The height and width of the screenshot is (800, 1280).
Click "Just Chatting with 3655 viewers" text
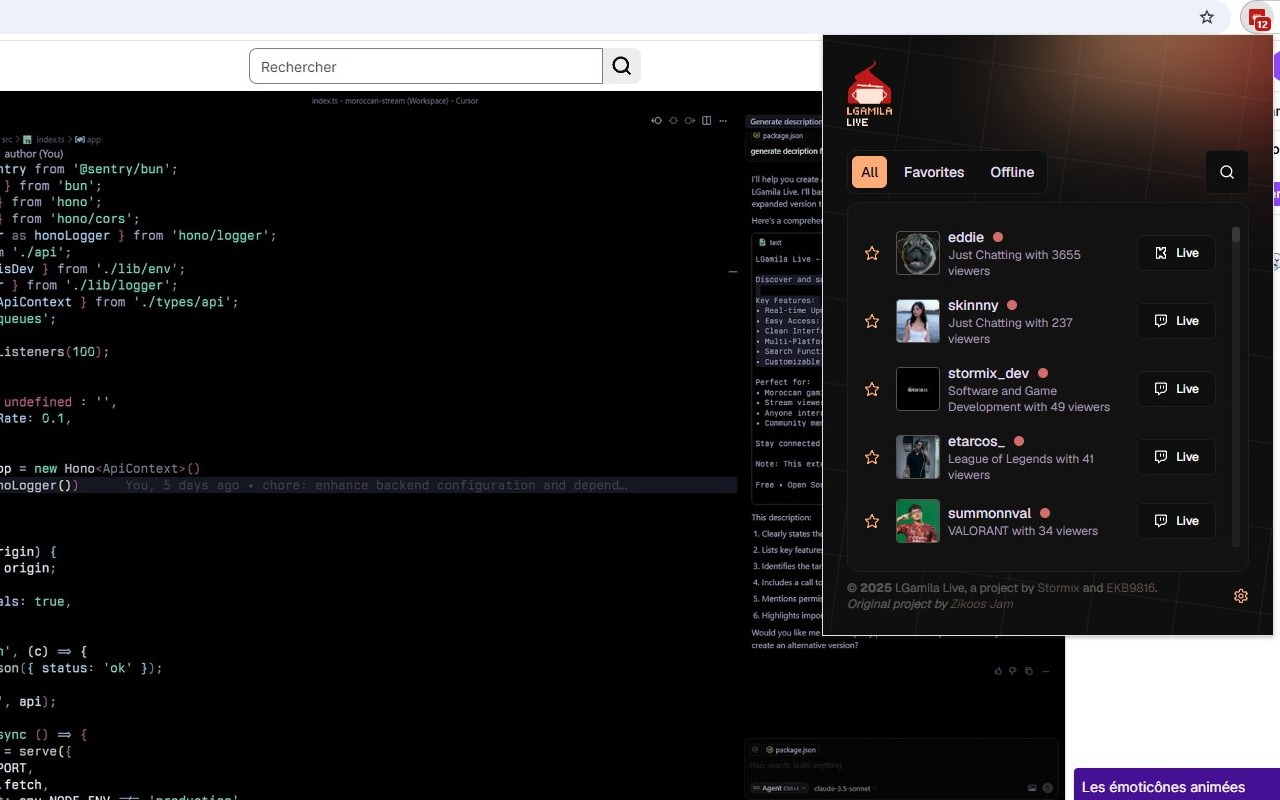tap(1014, 263)
